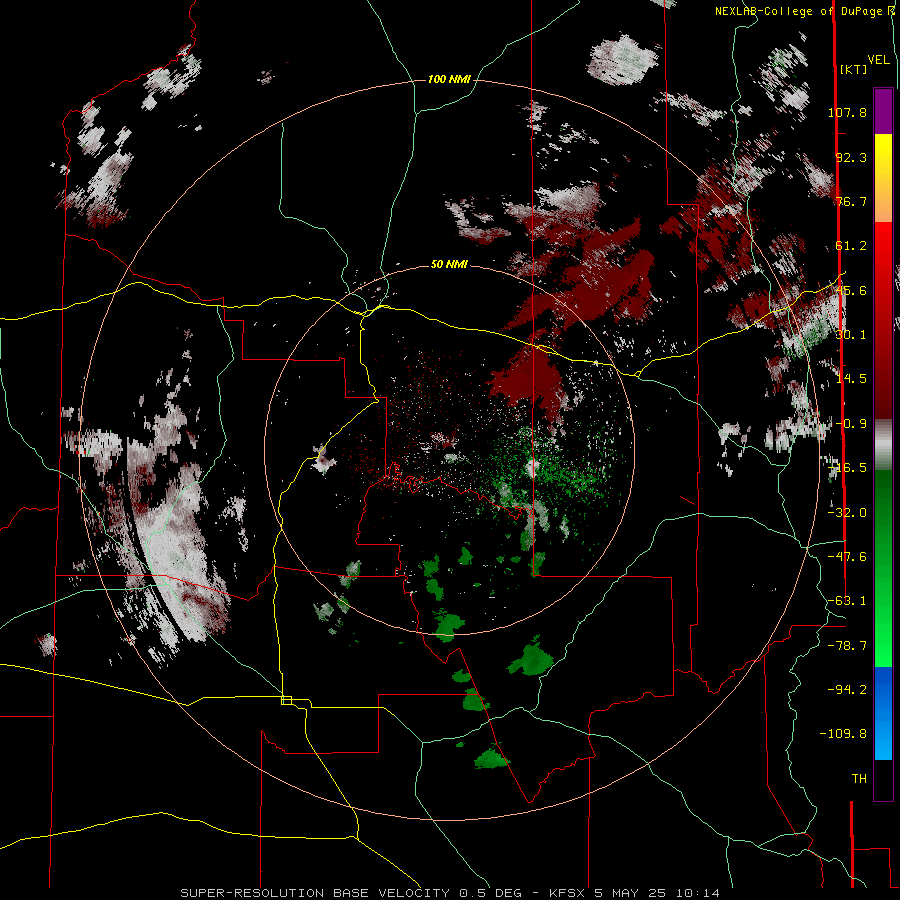The width and height of the screenshot is (900, 900).
Task: Click the -32.0 value on the velocity scale
Action: coord(847,513)
